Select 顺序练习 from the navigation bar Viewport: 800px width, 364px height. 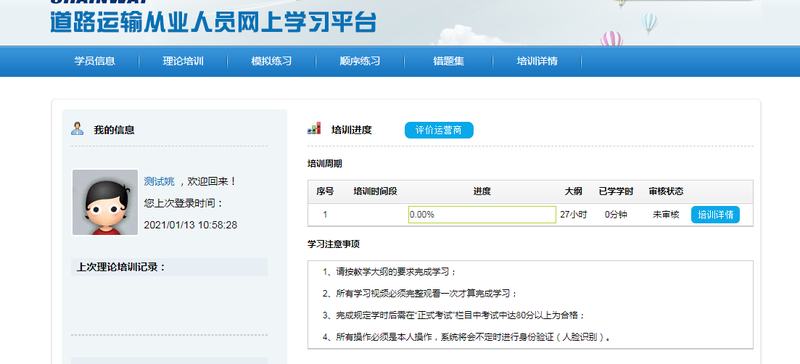pyautogui.click(x=360, y=61)
